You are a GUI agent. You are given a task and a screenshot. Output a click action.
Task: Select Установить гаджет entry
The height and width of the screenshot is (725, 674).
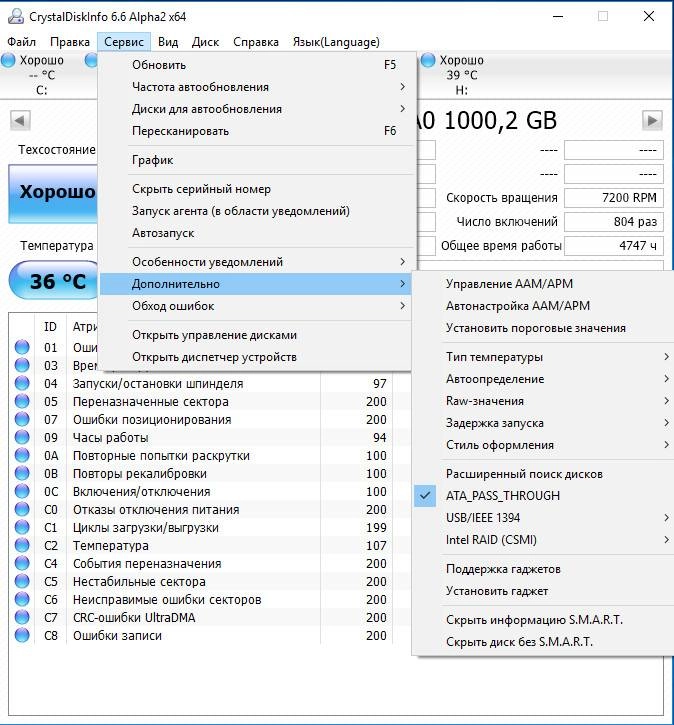point(544,591)
